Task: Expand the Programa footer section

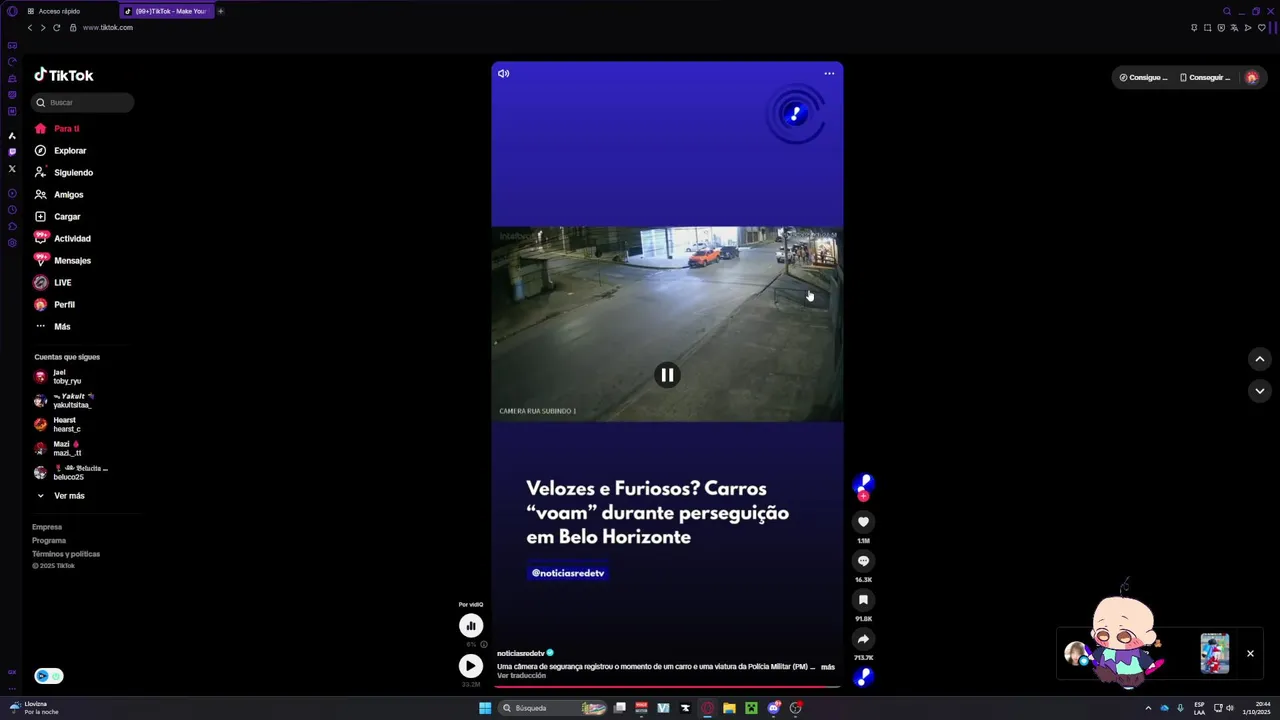Action: point(49,540)
